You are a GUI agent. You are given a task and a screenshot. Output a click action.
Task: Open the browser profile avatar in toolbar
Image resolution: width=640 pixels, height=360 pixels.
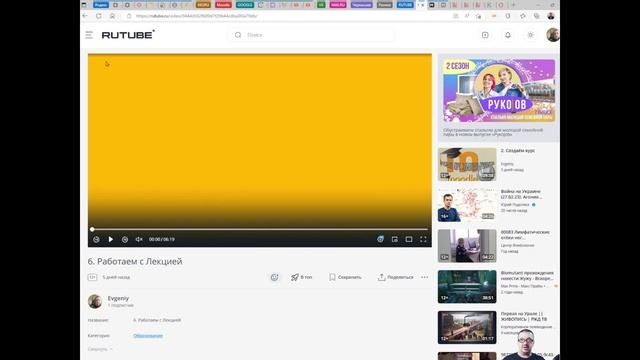(551, 16)
